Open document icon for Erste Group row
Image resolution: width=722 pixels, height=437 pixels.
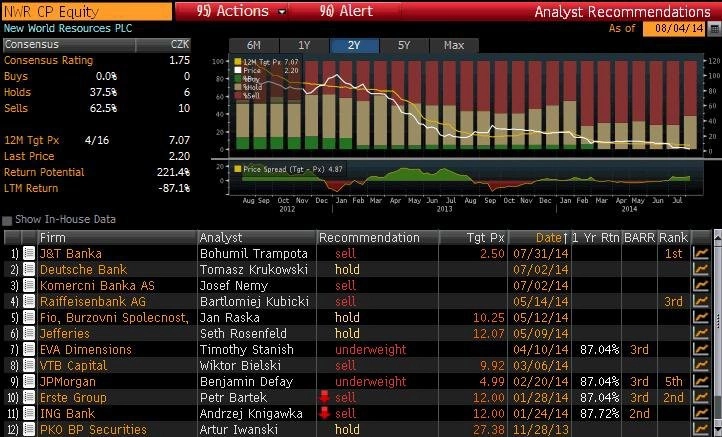[29, 397]
